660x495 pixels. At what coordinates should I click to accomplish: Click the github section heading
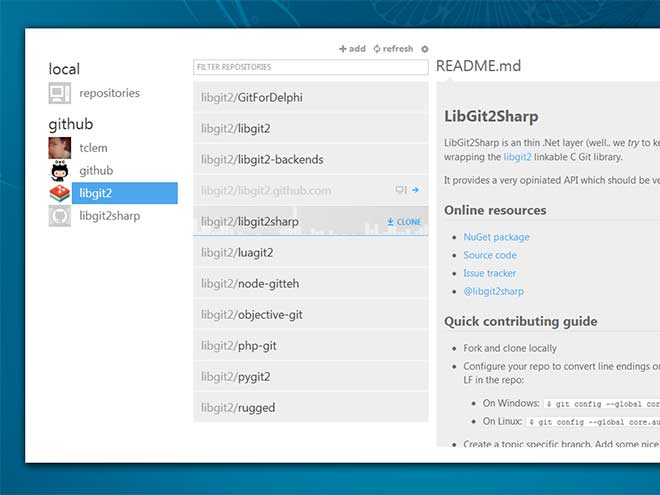71,124
